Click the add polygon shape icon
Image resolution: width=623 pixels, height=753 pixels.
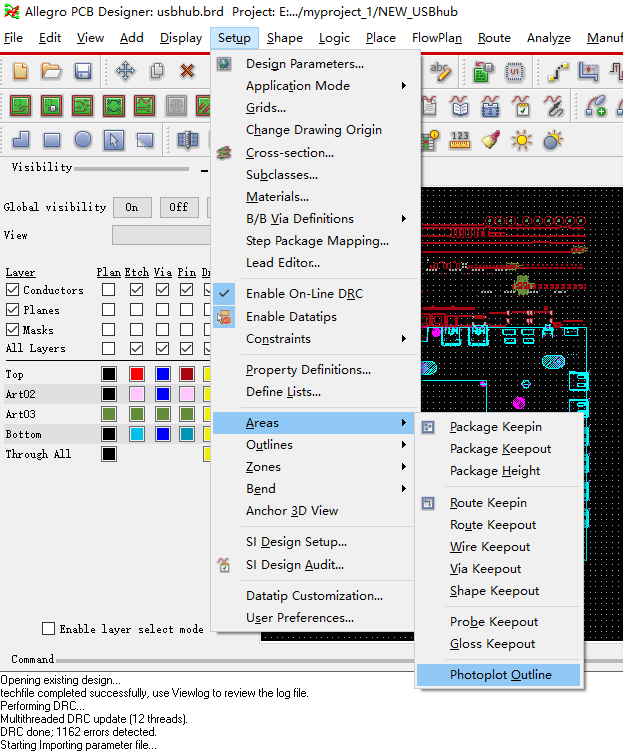[x=21, y=140]
